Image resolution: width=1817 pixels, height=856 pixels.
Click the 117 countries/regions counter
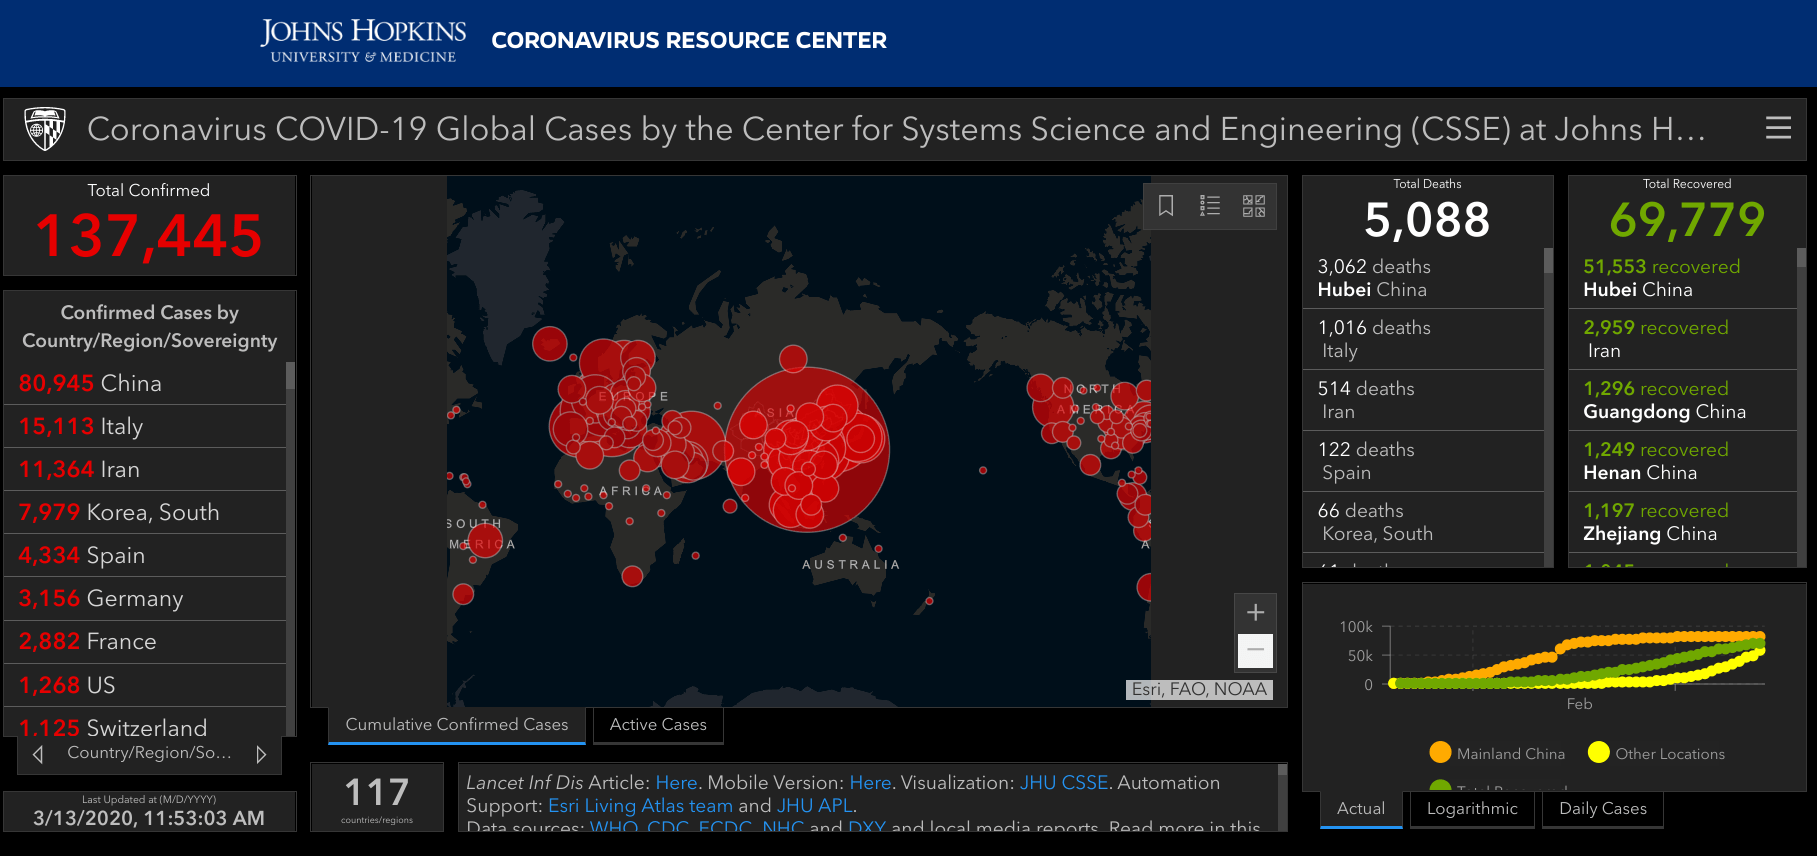pos(377,797)
